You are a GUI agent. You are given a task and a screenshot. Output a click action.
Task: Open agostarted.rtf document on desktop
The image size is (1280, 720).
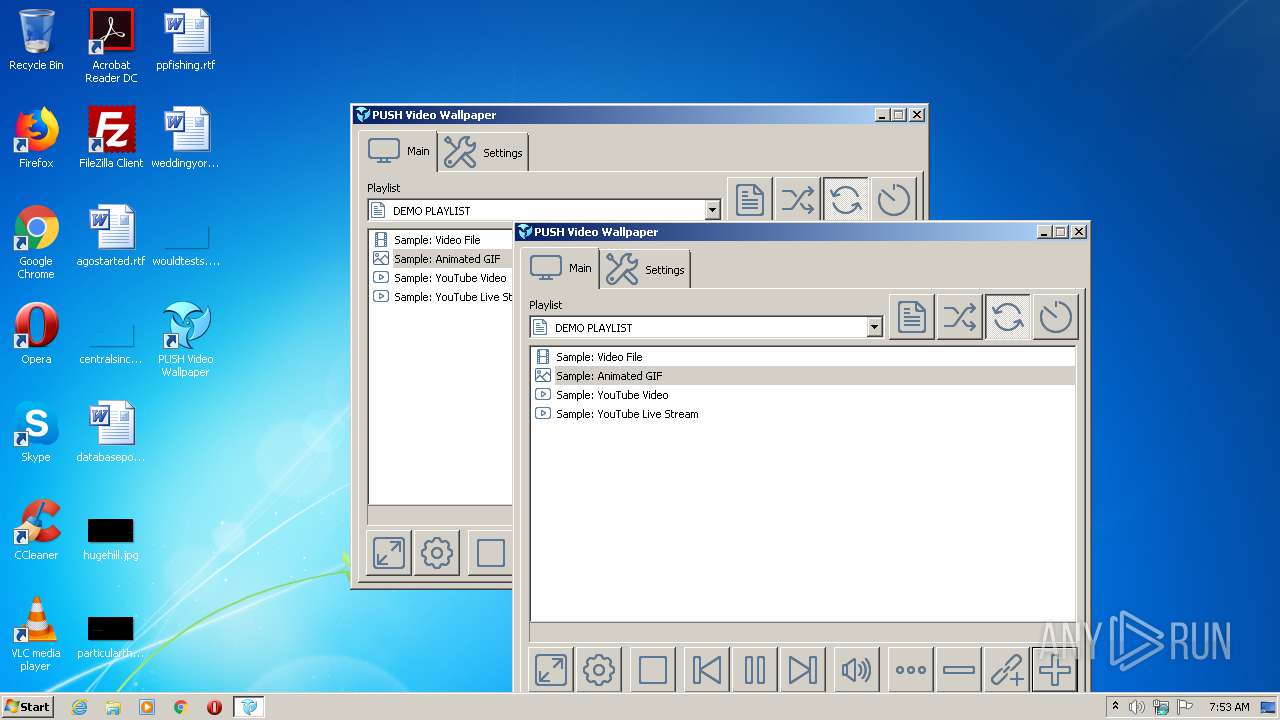click(x=111, y=236)
